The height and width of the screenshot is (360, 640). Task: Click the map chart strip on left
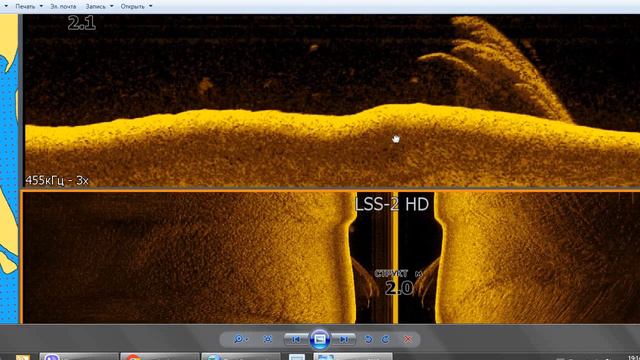(9, 169)
